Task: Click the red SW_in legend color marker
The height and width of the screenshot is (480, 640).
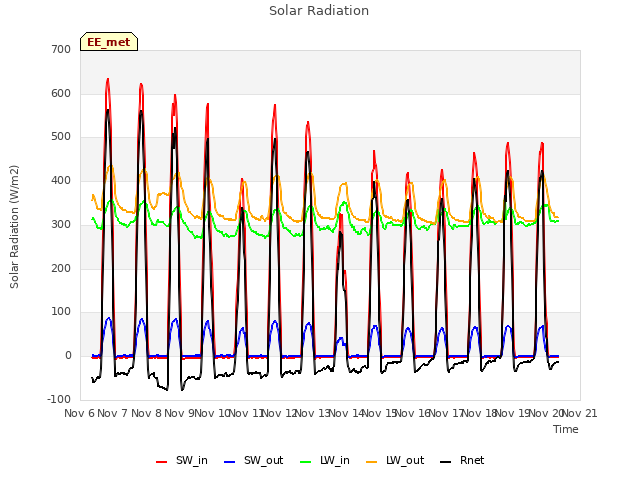Action: pyautogui.click(x=162, y=462)
